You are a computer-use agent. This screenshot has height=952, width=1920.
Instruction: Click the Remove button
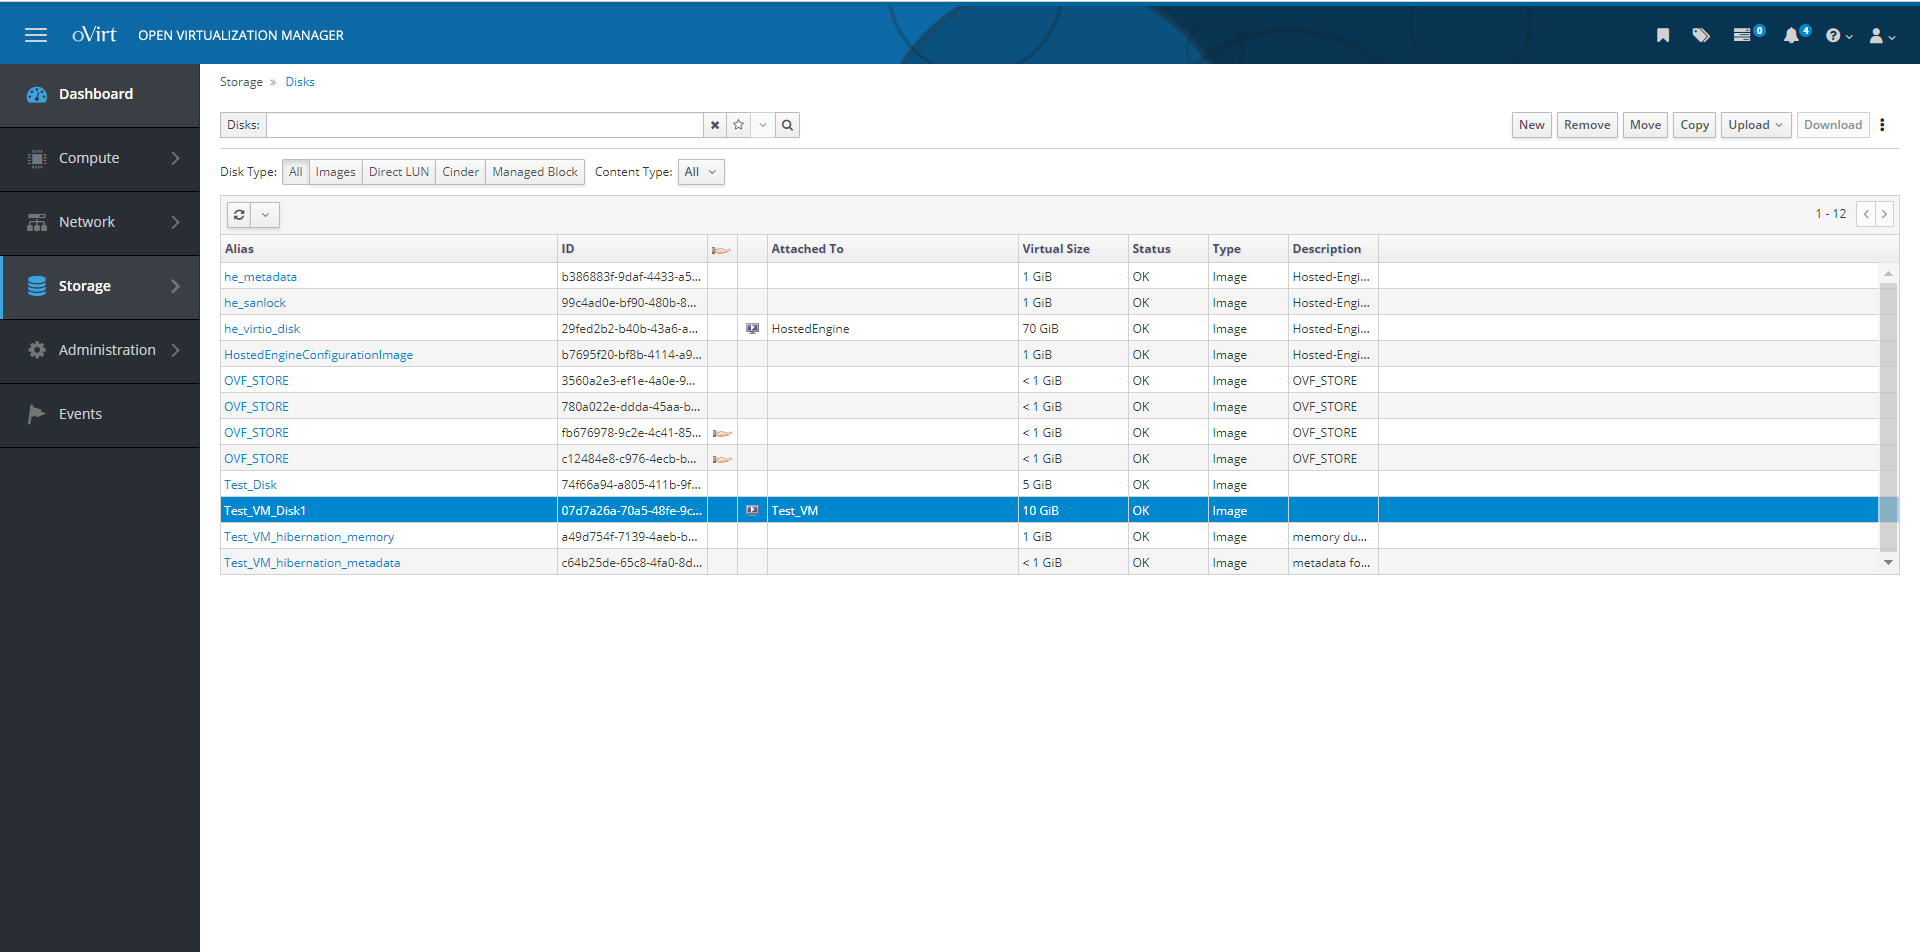(1587, 125)
